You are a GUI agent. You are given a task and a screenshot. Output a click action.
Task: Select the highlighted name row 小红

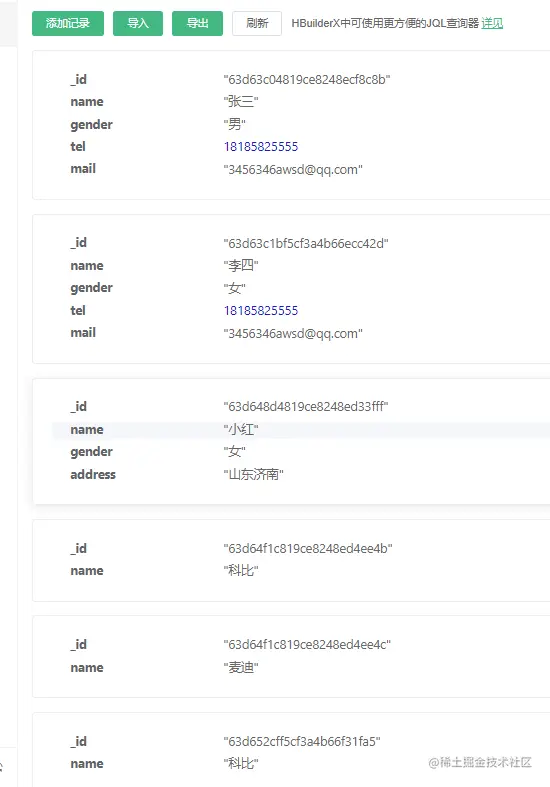click(301, 430)
